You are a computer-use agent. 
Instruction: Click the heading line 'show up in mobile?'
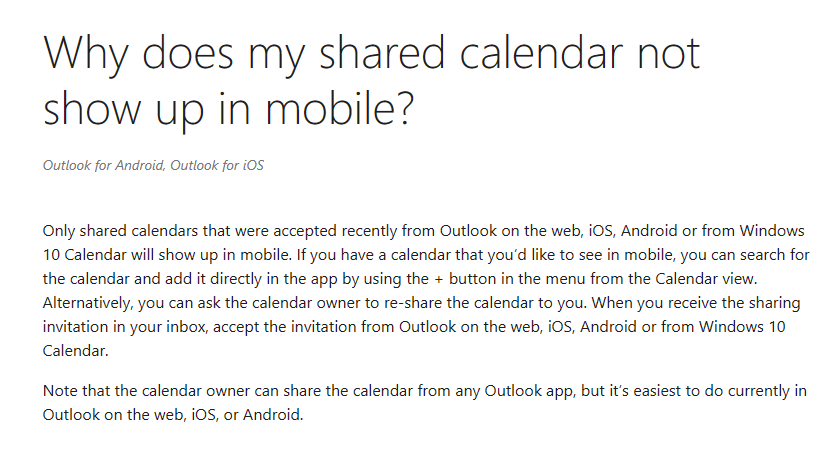pos(228,109)
